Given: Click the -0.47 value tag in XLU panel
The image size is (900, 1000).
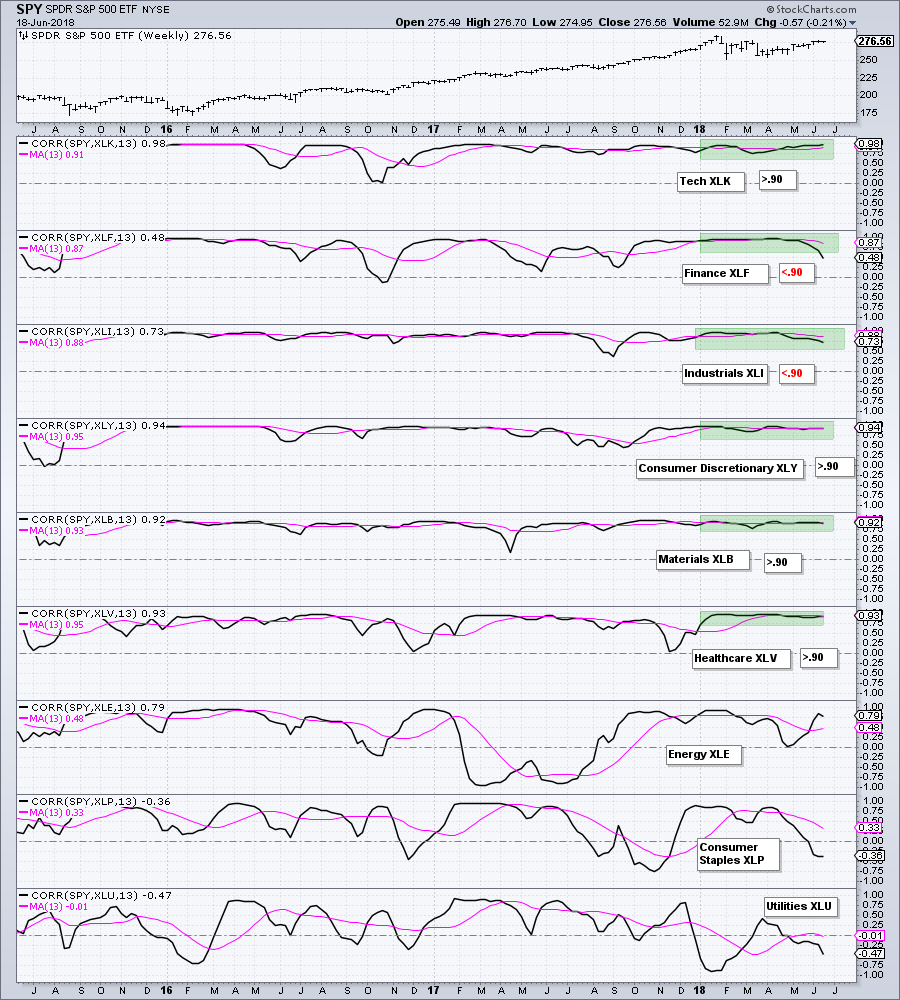Looking at the screenshot, I should [869, 953].
